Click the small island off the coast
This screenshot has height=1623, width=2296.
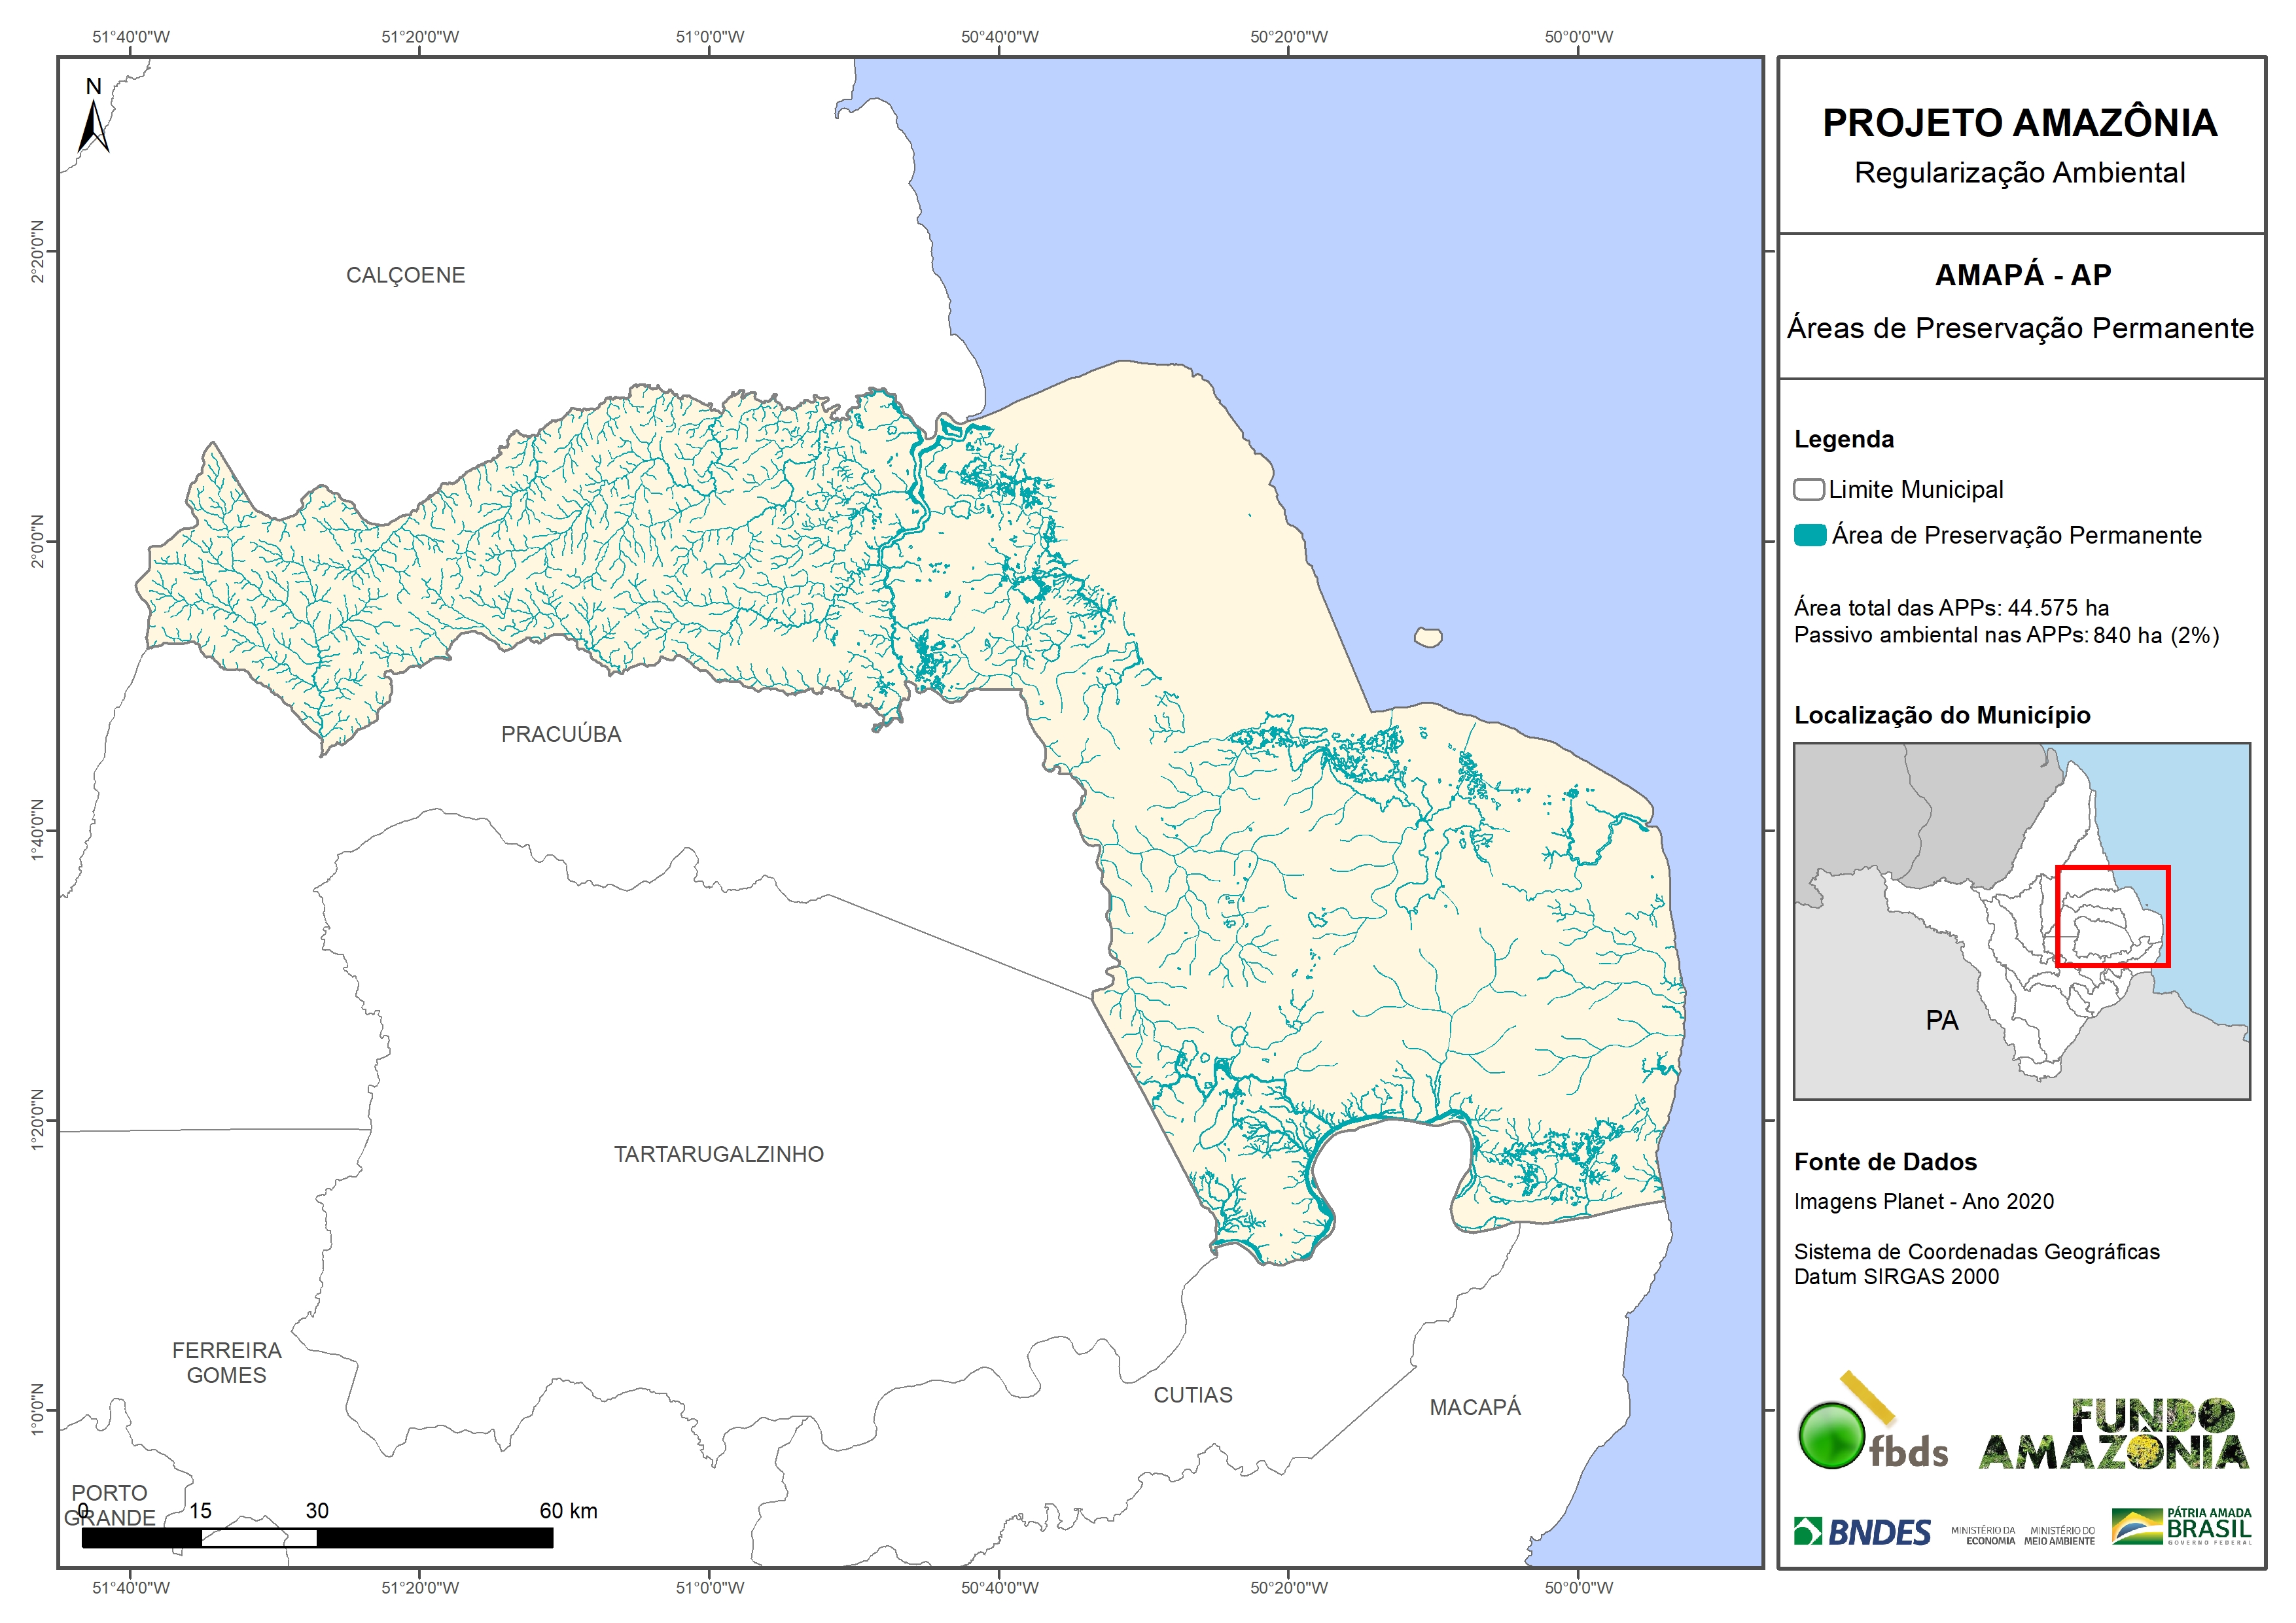point(1428,637)
